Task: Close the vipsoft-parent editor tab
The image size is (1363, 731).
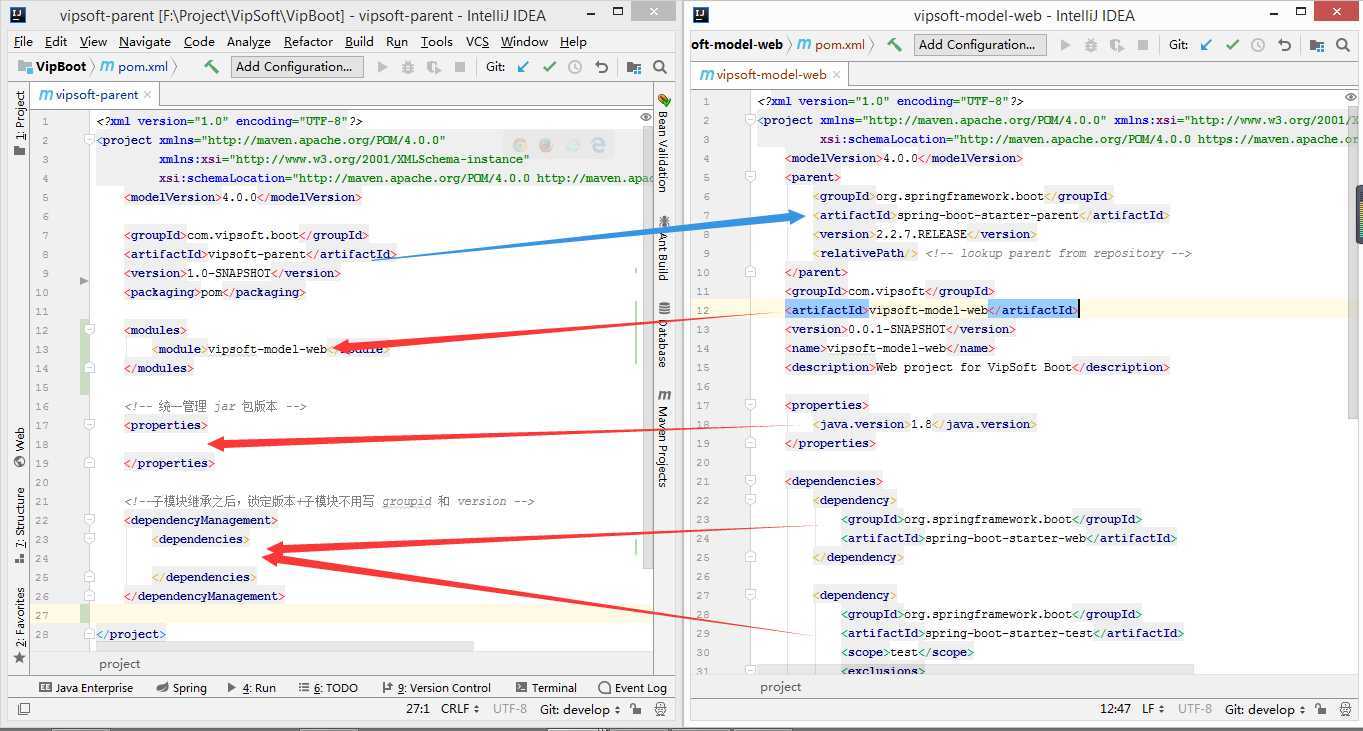Action: point(148,95)
